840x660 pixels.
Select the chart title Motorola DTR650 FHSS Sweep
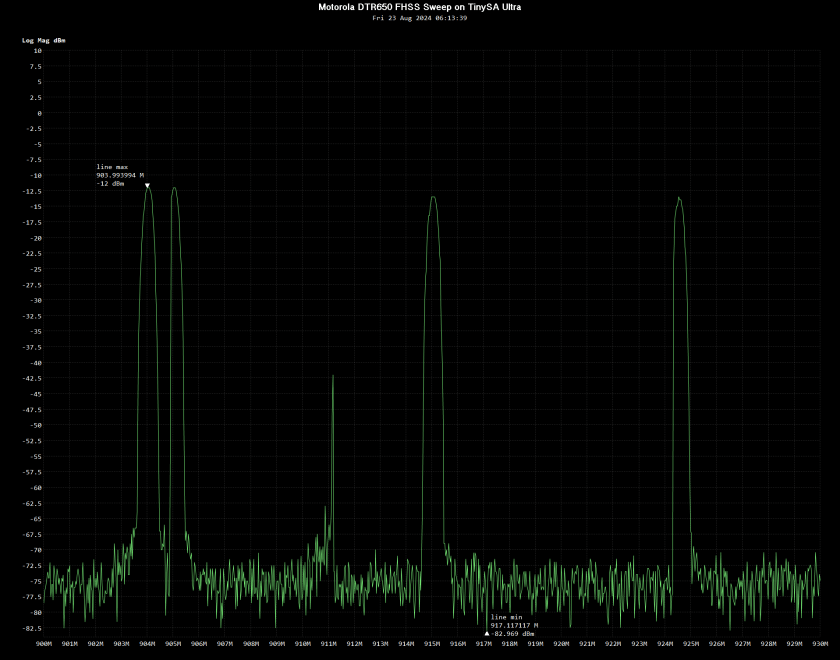tap(419, 7)
